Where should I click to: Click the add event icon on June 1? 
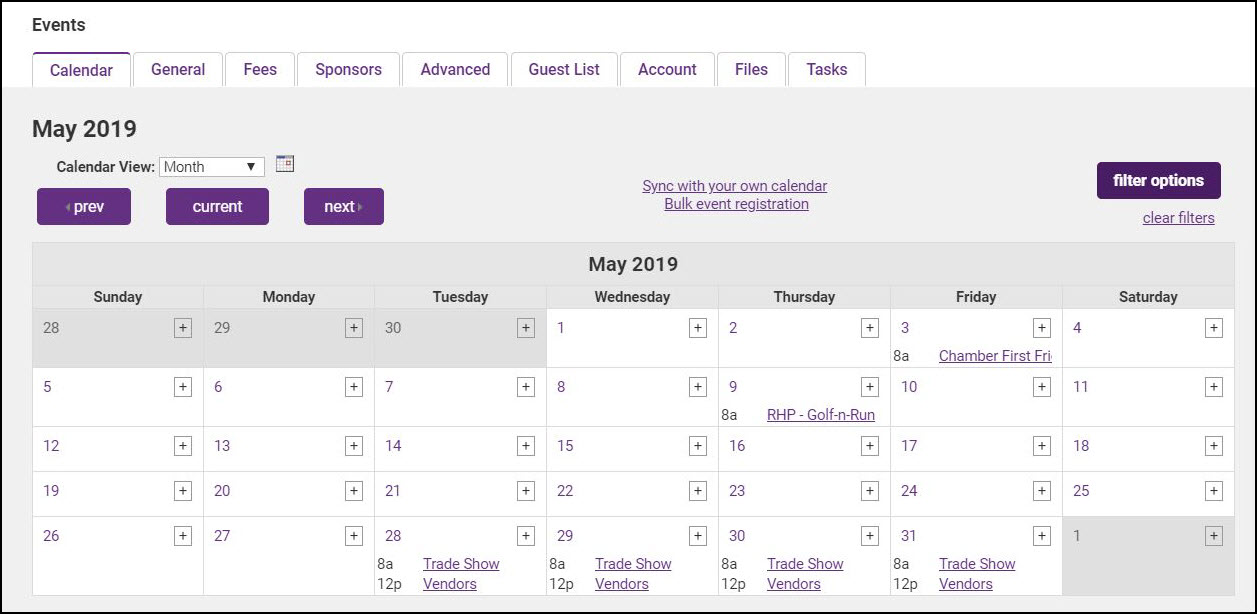coord(1212,535)
